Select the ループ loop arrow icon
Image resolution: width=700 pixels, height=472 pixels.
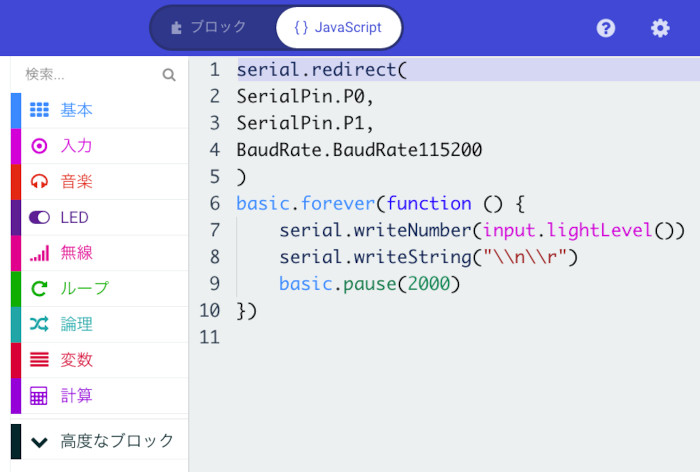tap(39, 288)
